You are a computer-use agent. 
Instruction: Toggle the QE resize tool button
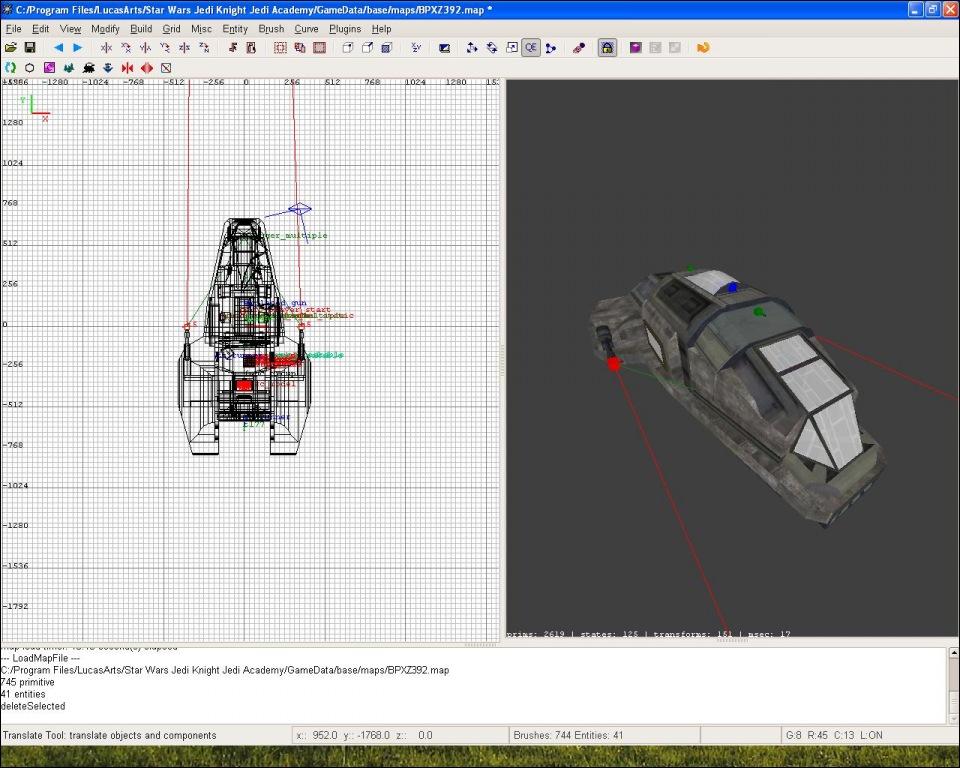530,47
